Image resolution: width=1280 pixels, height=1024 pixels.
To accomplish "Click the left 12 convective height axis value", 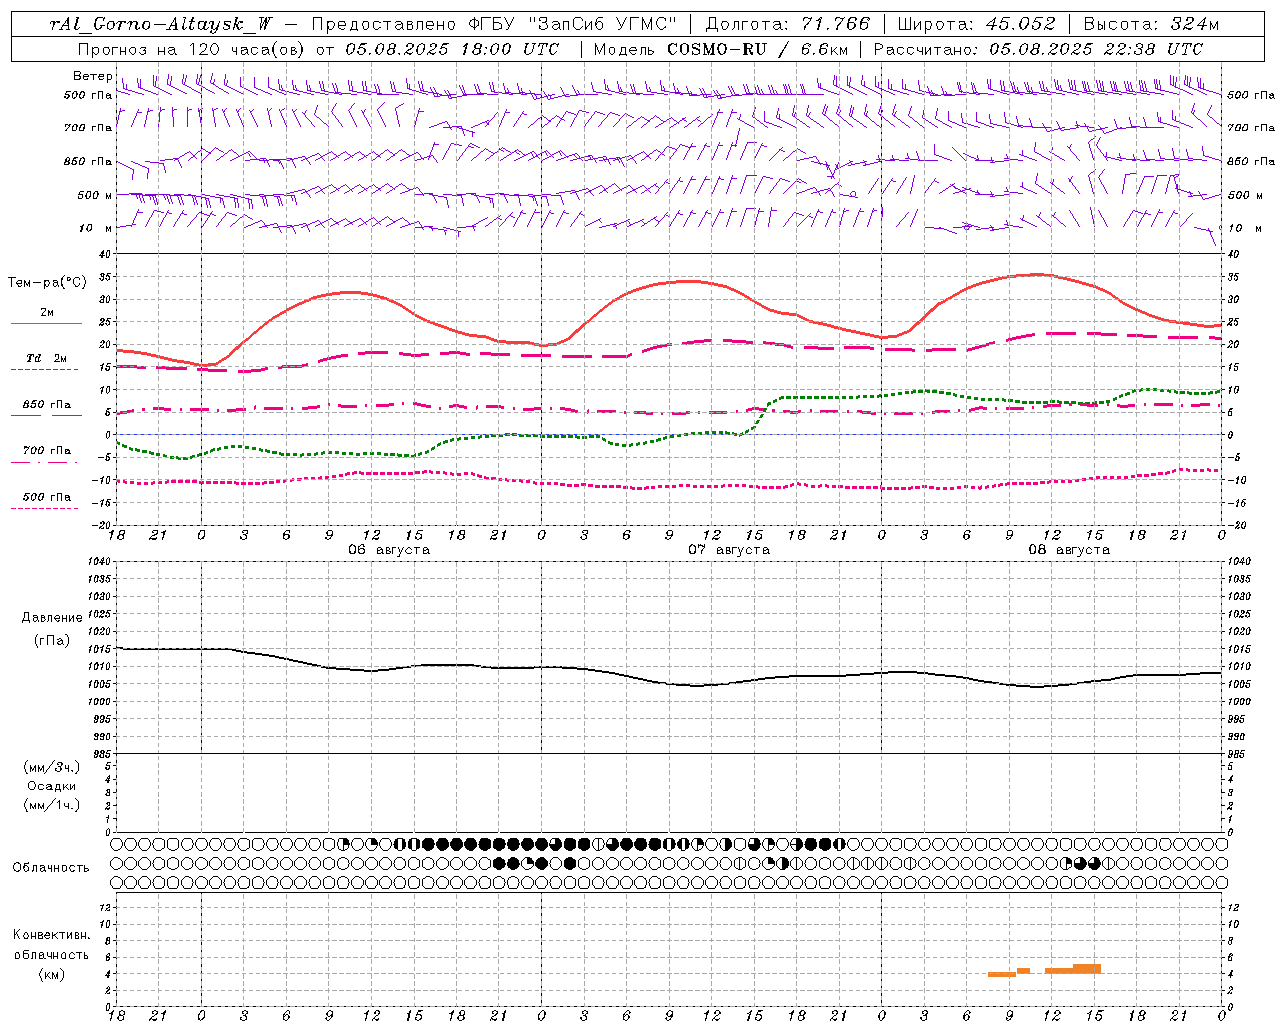I will pos(105,907).
